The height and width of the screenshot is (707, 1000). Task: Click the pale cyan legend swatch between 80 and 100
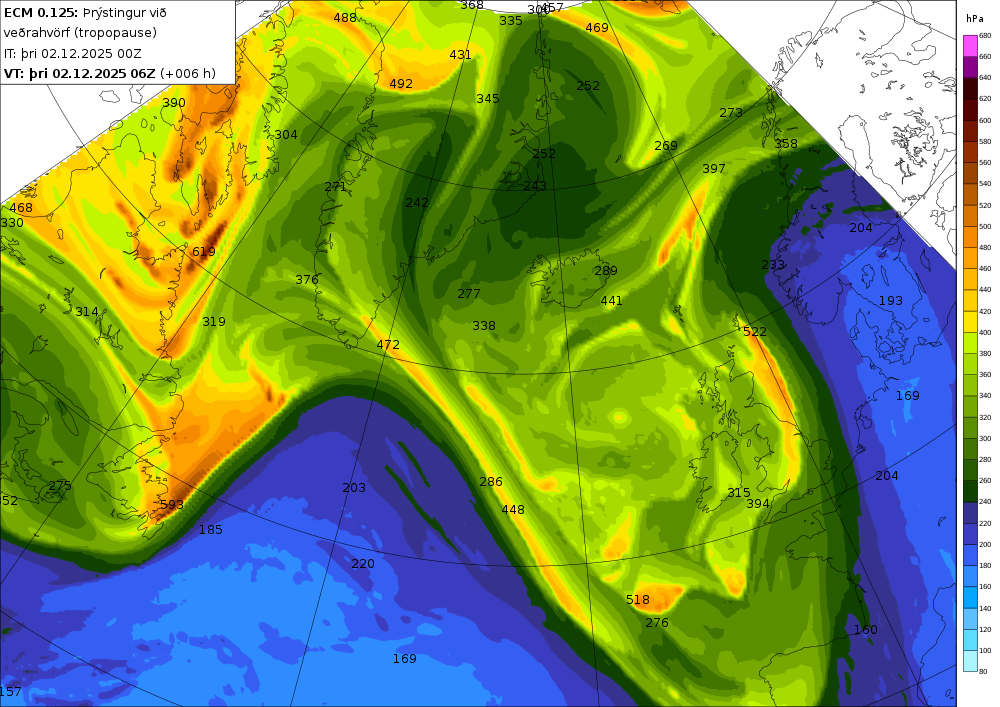coord(970,661)
